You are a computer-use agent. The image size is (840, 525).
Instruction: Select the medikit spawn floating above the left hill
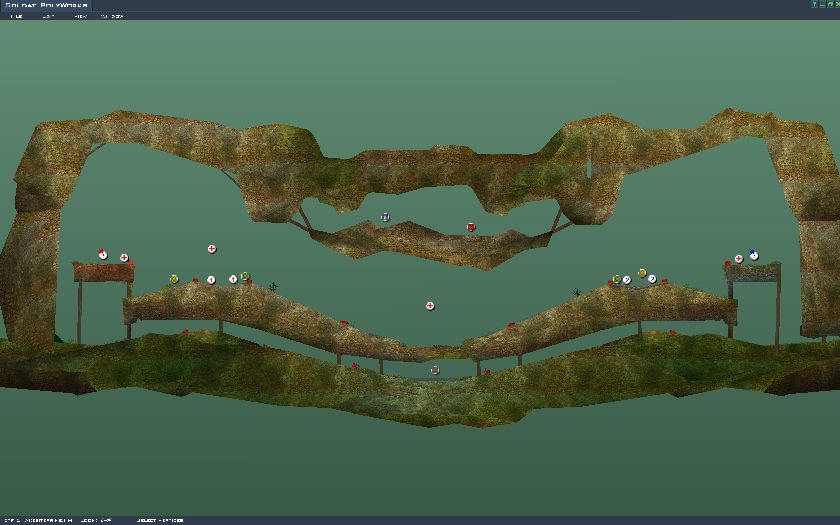click(212, 249)
